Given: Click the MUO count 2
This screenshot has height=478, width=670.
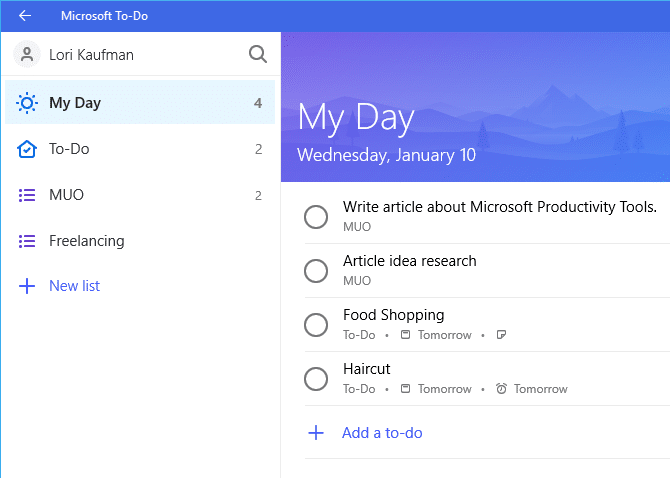Looking at the screenshot, I should point(259,196).
